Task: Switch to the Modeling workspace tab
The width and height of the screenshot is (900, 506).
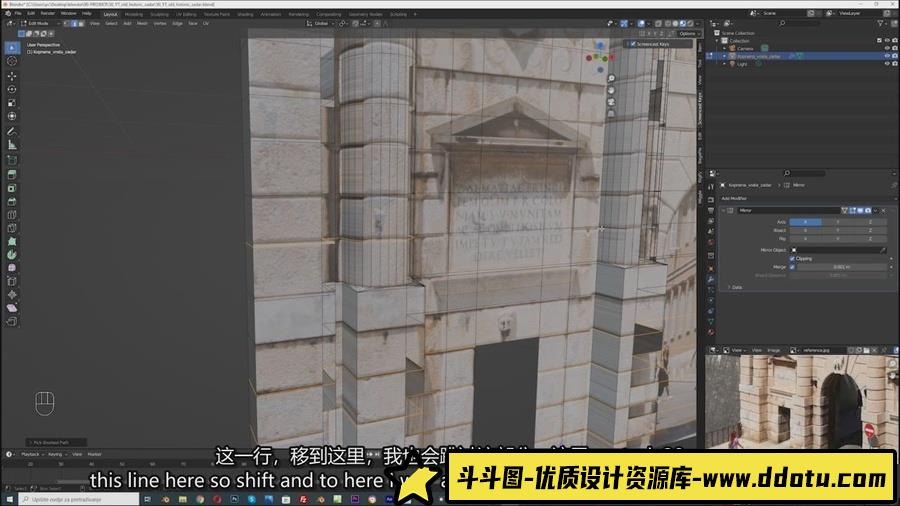Action: pyautogui.click(x=134, y=14)
